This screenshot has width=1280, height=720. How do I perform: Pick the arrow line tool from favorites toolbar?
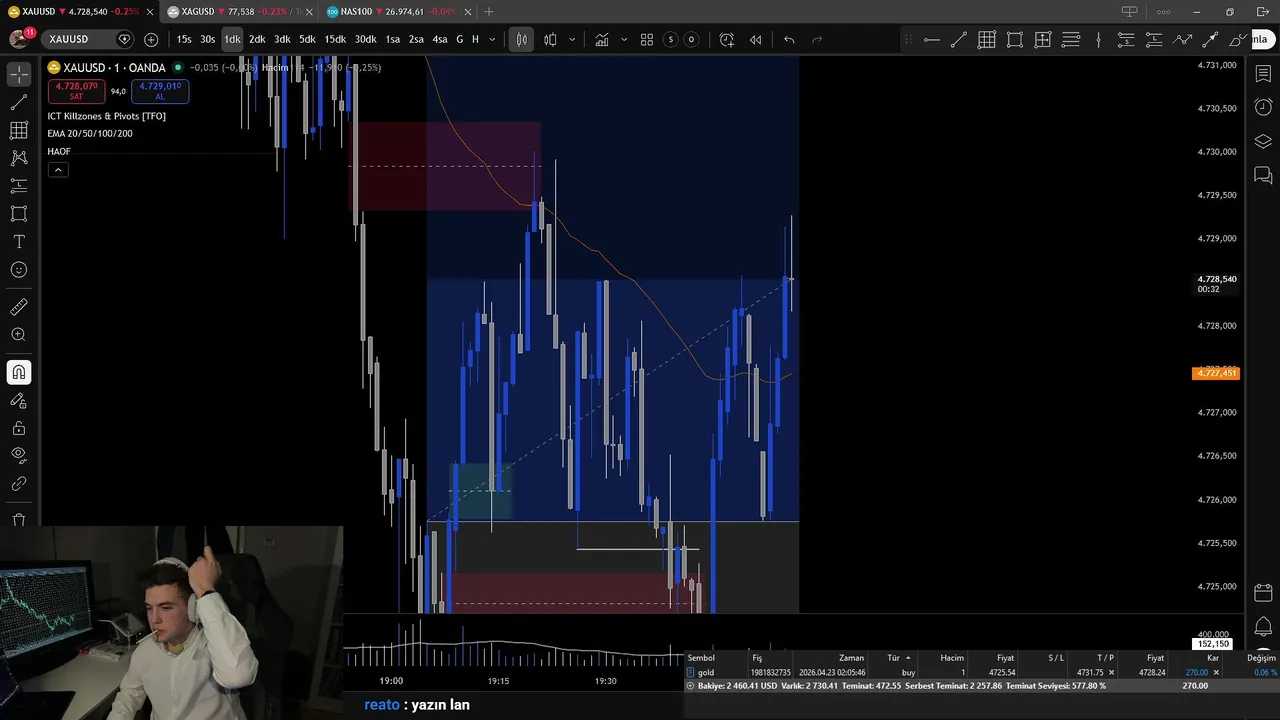click(x=1210, y=39)
